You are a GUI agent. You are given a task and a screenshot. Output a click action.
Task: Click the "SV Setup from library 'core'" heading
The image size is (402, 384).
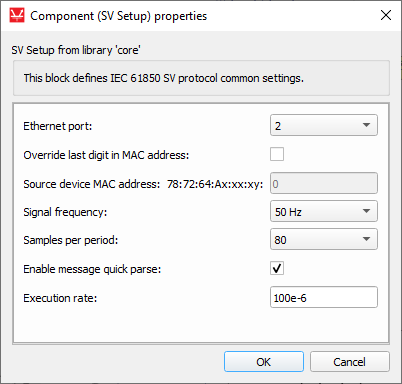tap(76, 50)
